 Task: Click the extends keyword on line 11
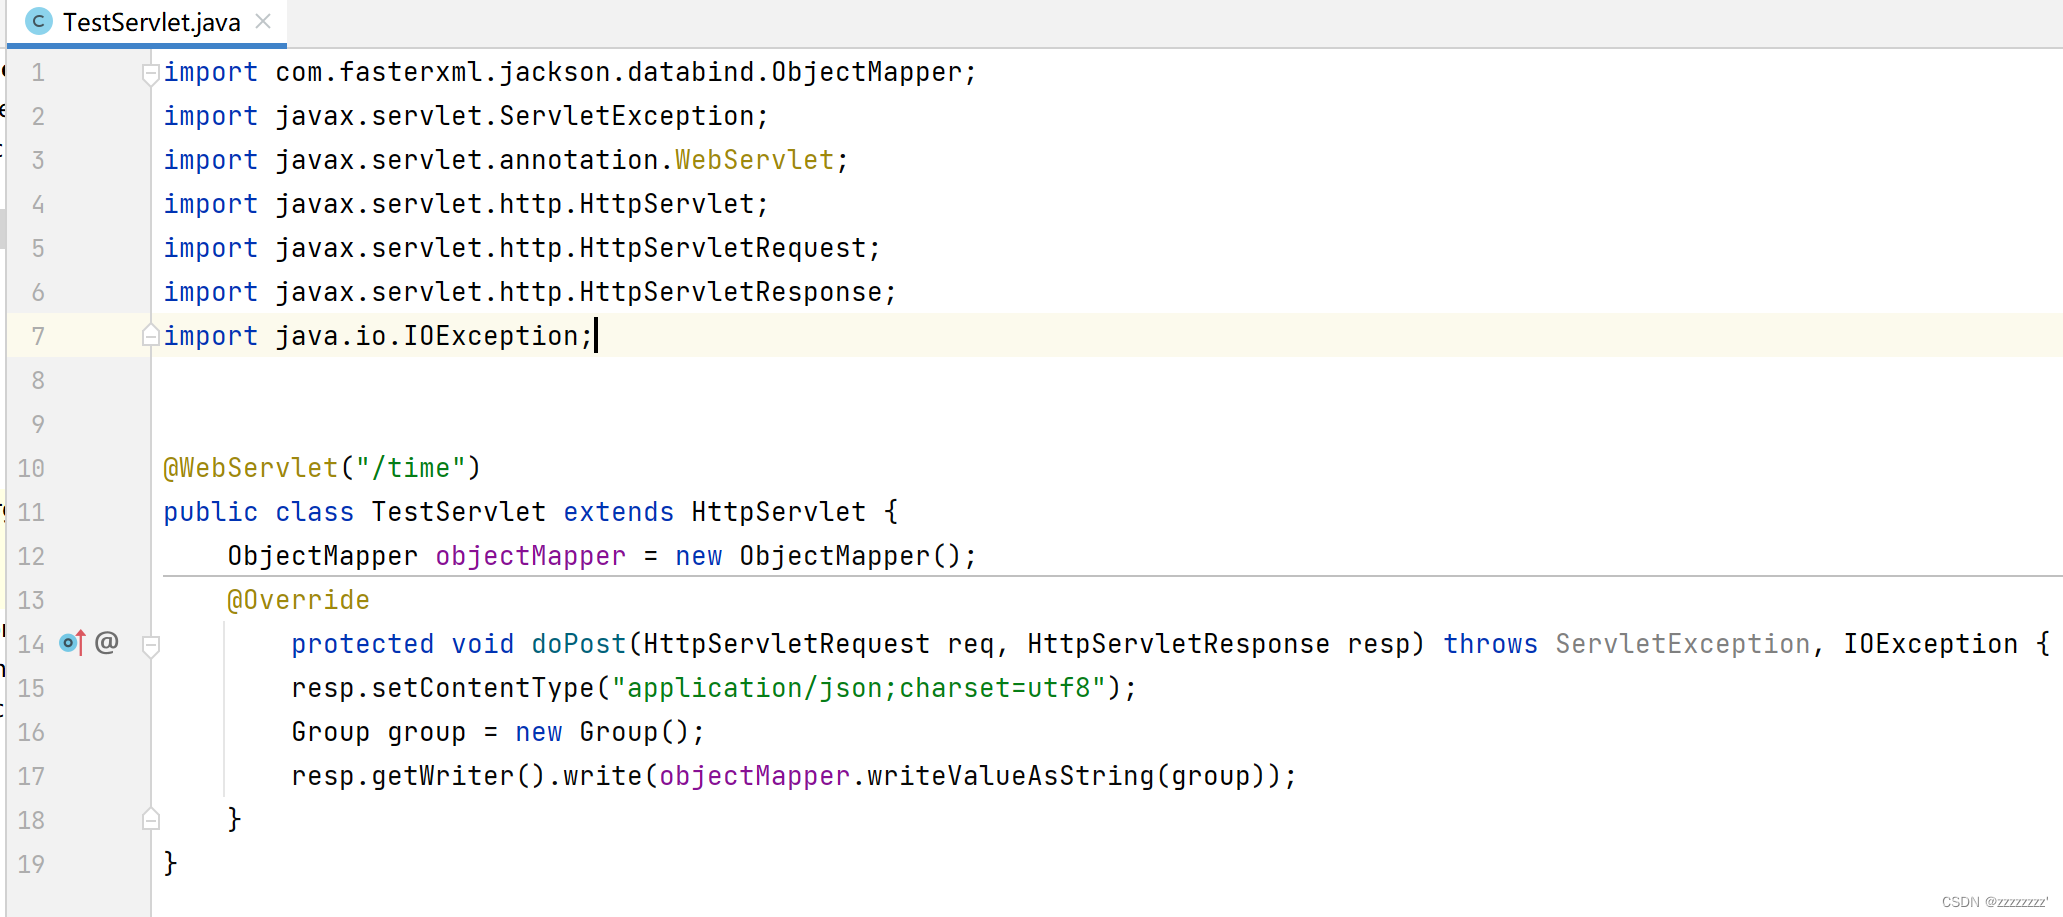(619, 512)
